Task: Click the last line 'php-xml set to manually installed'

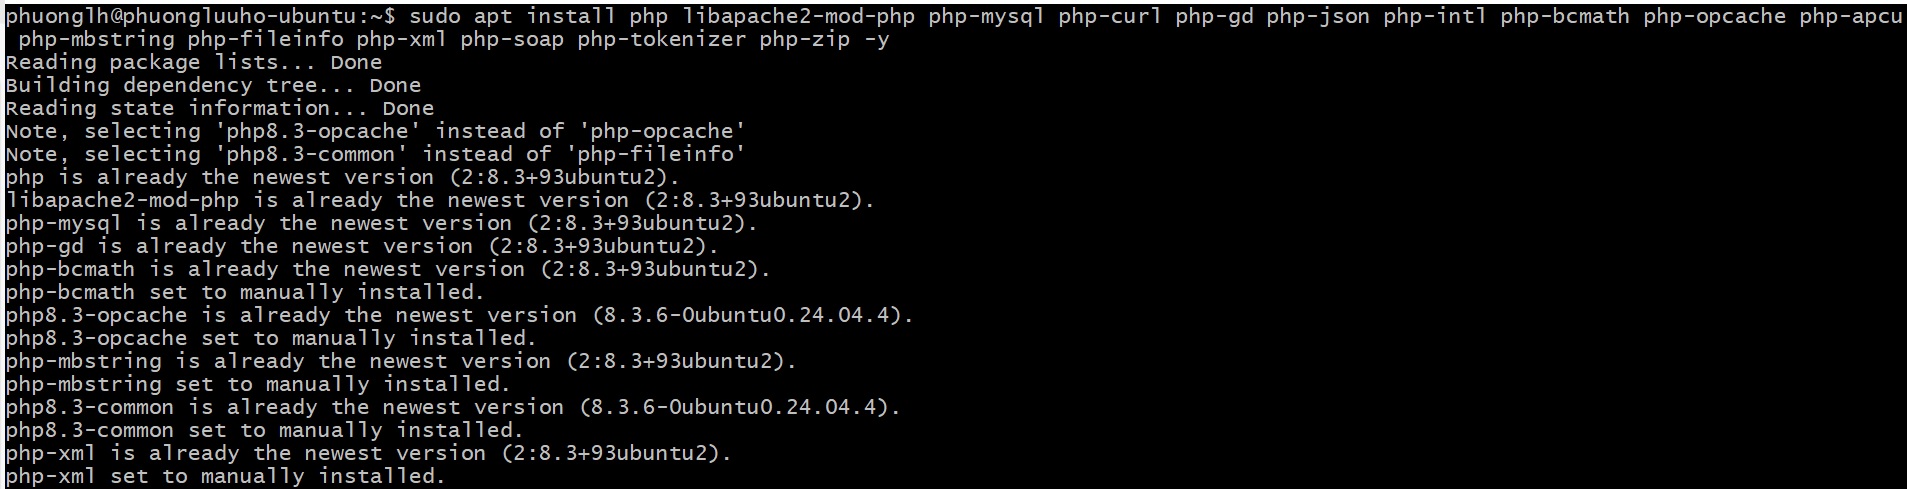Action: click(x=225, y=476)
